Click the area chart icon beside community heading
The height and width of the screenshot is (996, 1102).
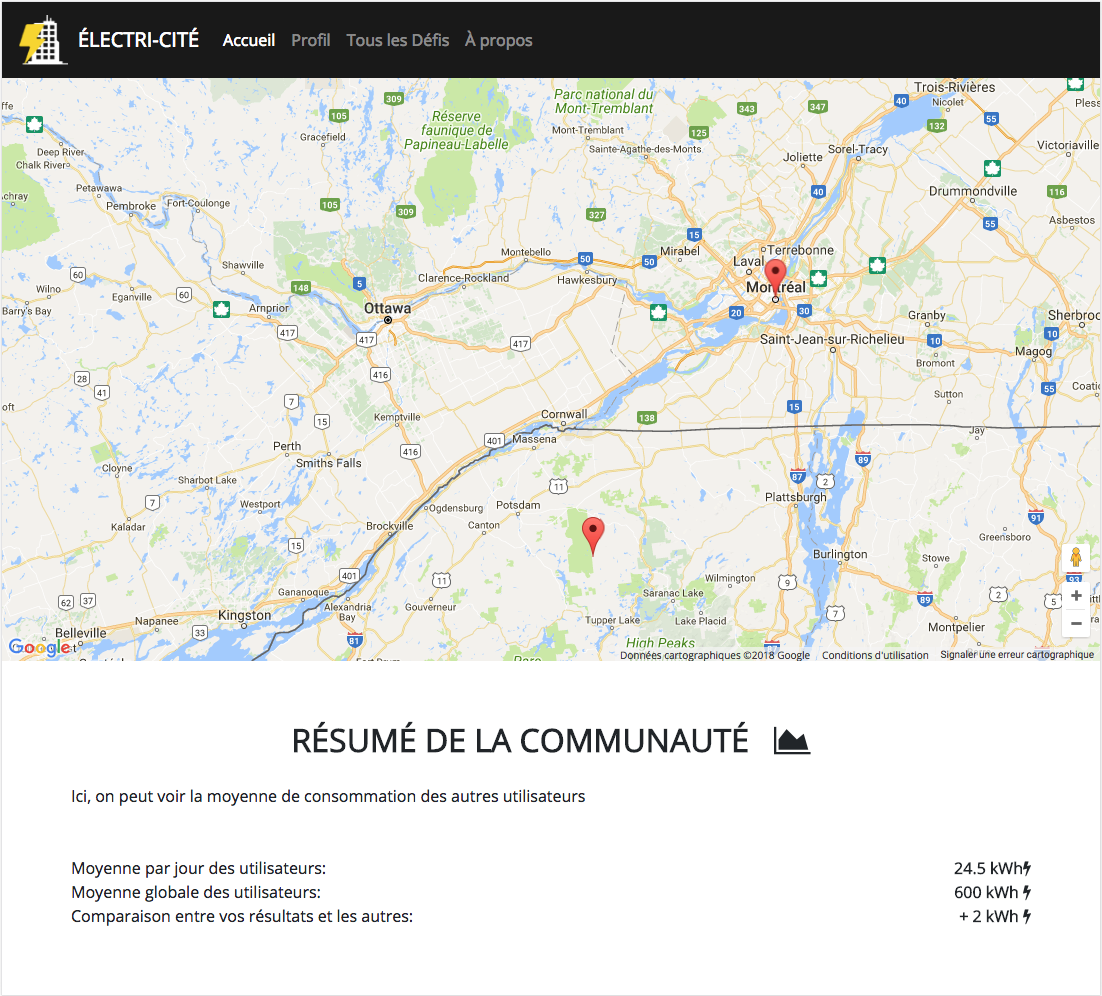click(791, 741)
